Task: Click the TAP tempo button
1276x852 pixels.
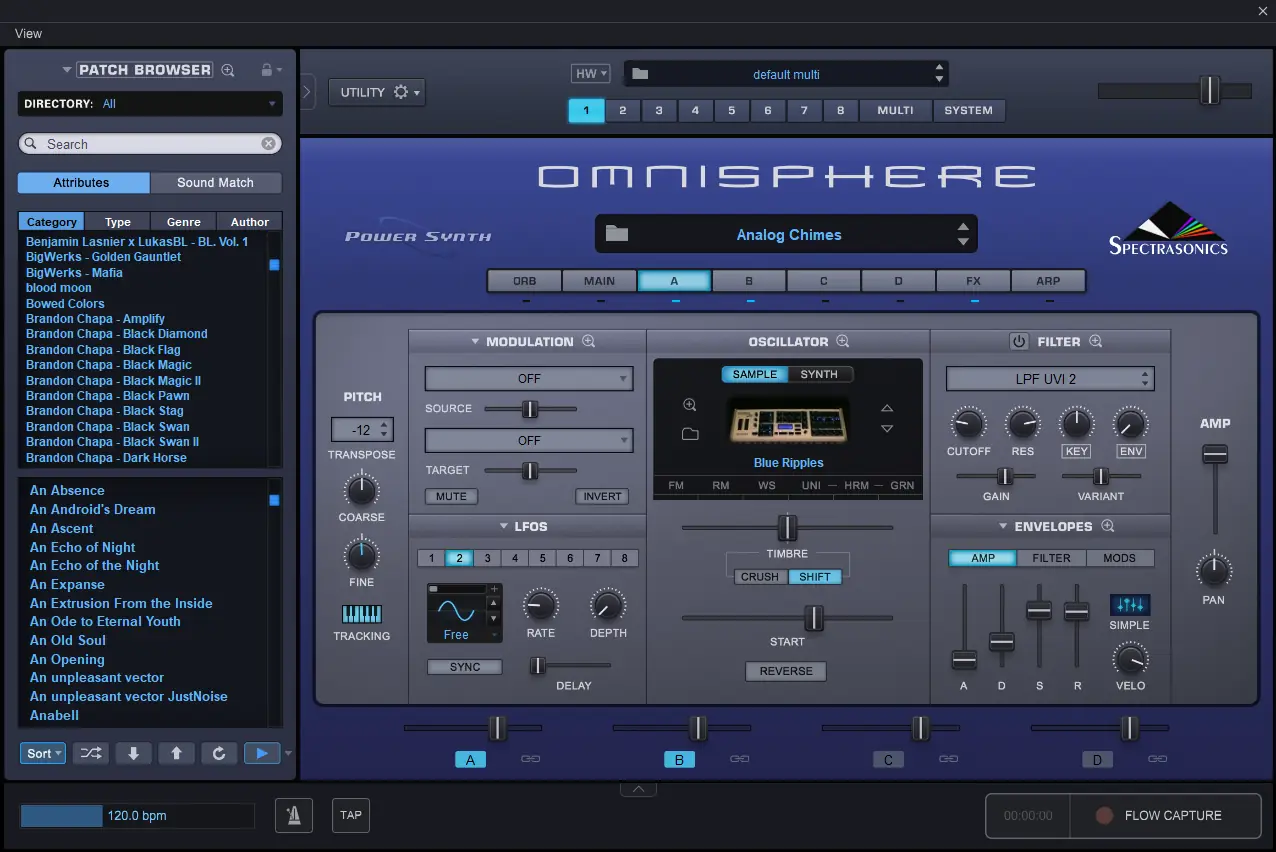Action: [x=351, y=815]
